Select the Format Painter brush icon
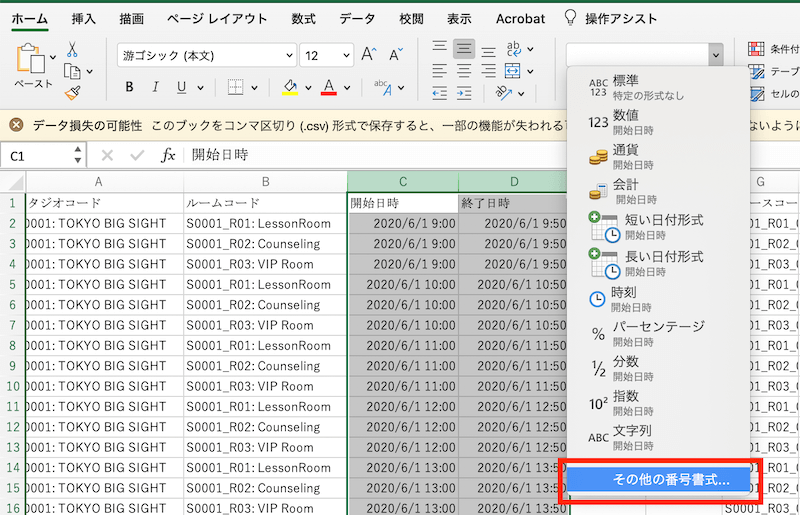This screenshot has width=800, height=515. (x=73, y=92)
